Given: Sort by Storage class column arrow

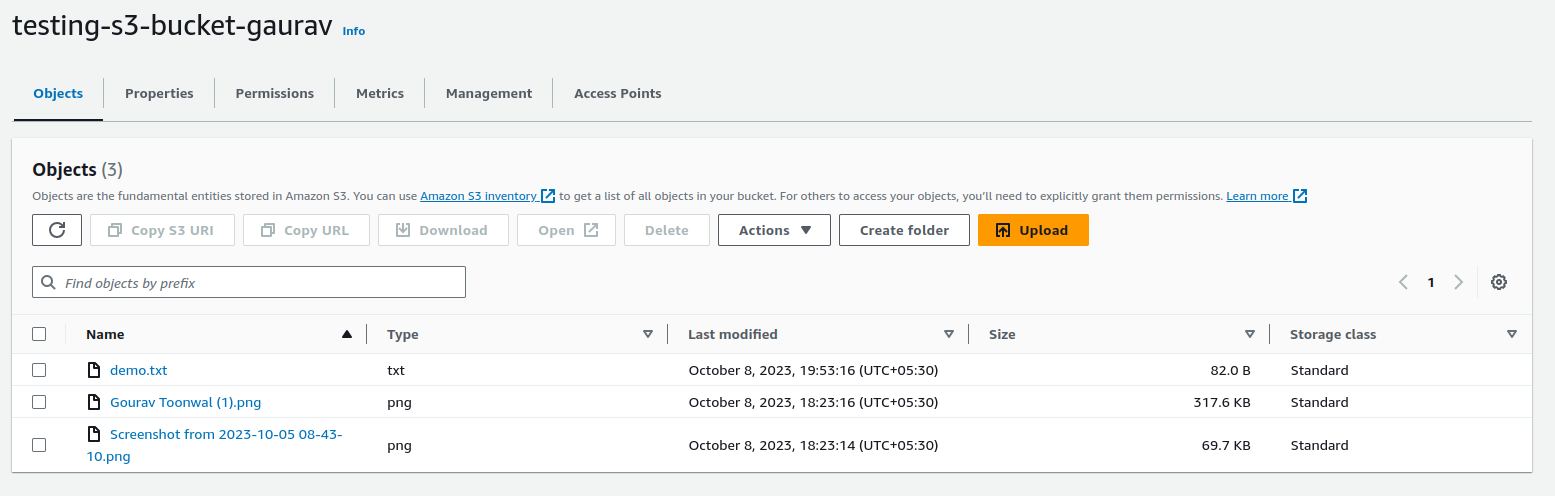Looking at the screenshot, I should [x=1512, y=334].
